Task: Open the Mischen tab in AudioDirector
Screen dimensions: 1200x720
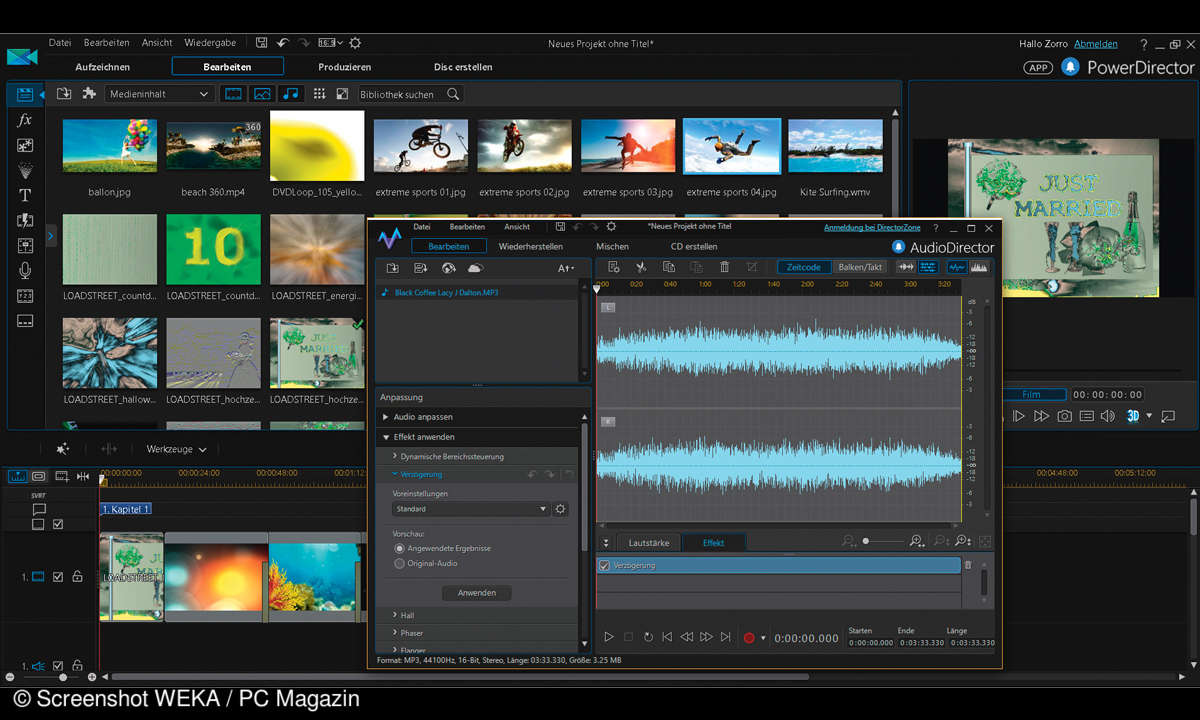Action: click(613, 246)
